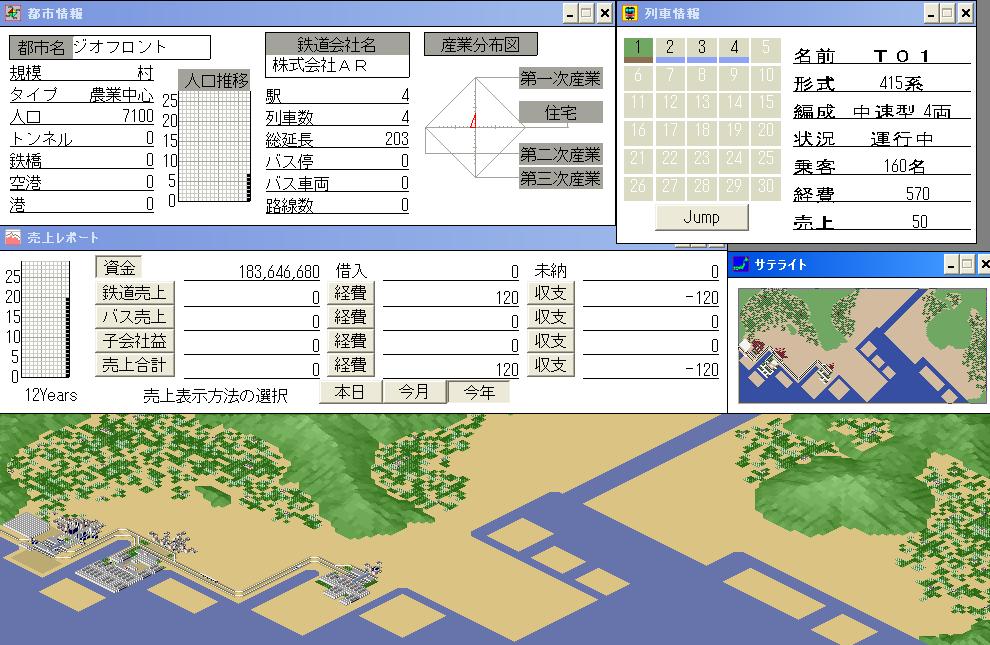This screenshot has height=645, width=990.
Task: Click the 編成 value 中速型 4両
Action: (902, 111)
